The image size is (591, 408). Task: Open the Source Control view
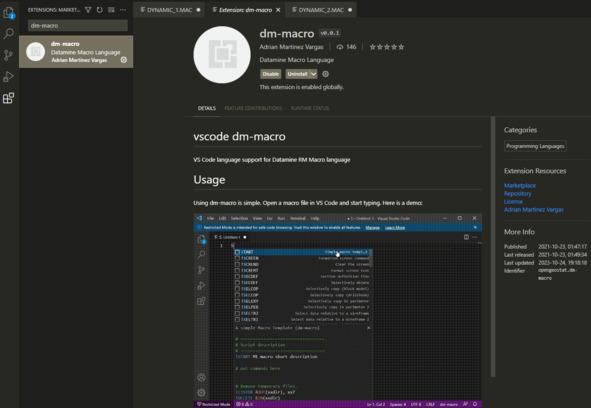(x=8, y=55)
